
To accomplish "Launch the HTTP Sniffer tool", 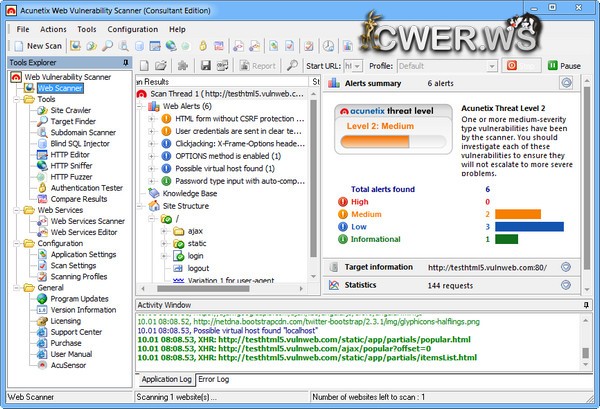I will [x=71, y=166].
